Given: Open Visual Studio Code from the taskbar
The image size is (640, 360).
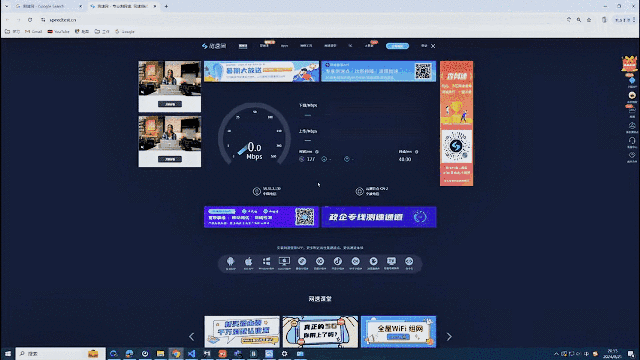Looking at the screenshot, I should click(x=191, y=354).
